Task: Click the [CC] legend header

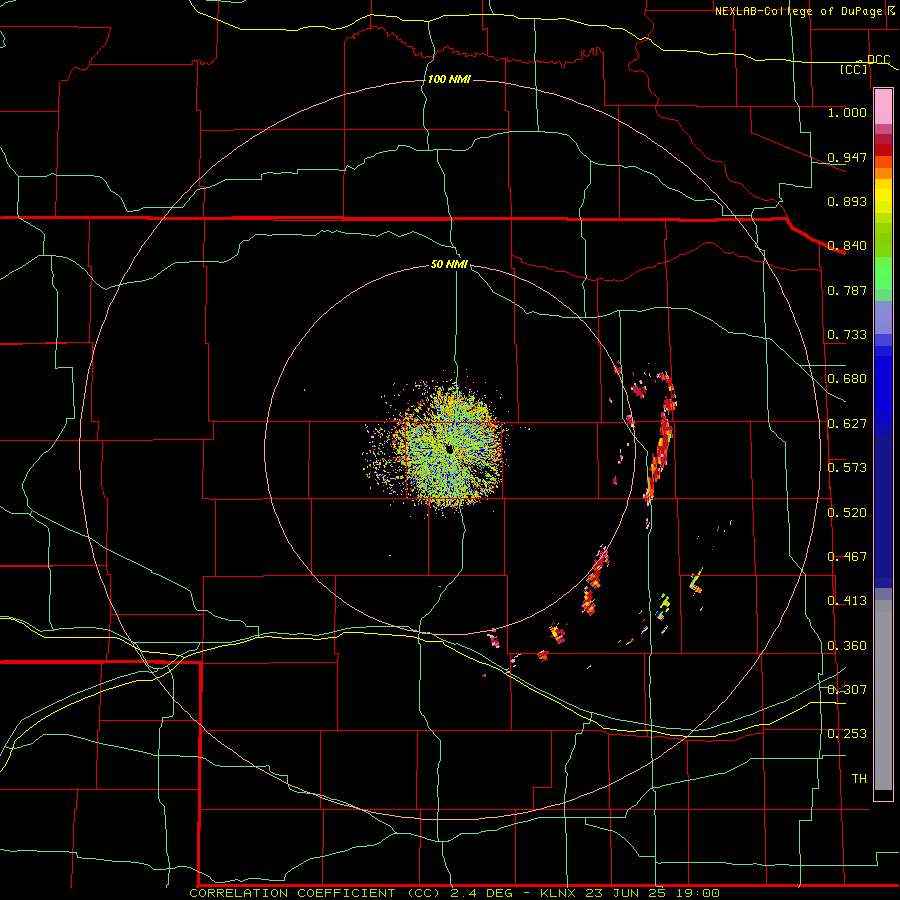Action: [854, 69]
